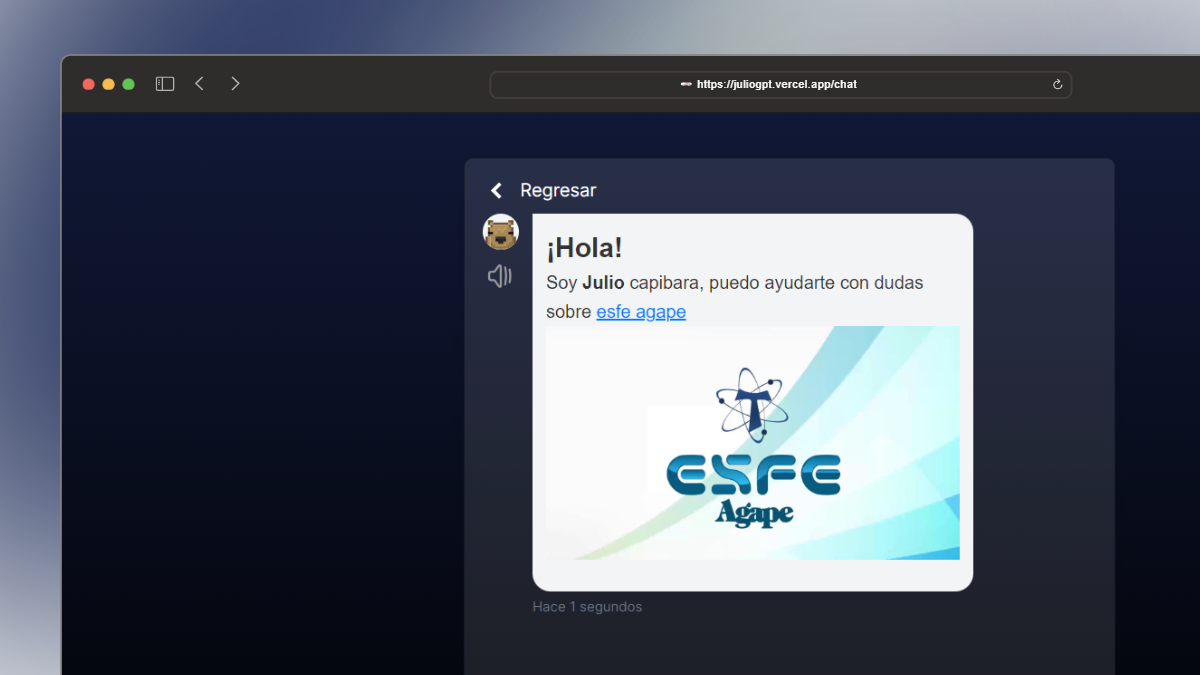Screen dimensions: 1200x675
Task: Open the esfe agape link
Action: point(641,311)
